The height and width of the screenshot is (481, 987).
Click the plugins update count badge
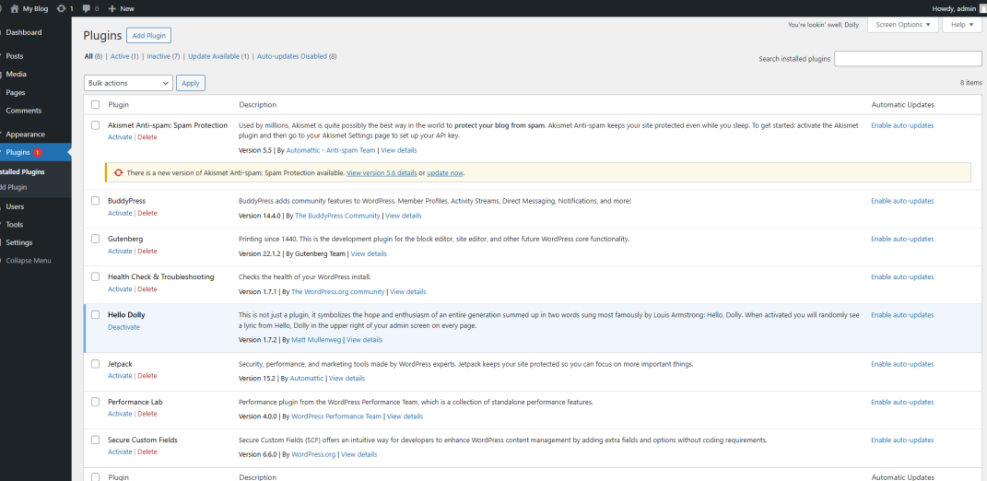[x=38, y=152]
